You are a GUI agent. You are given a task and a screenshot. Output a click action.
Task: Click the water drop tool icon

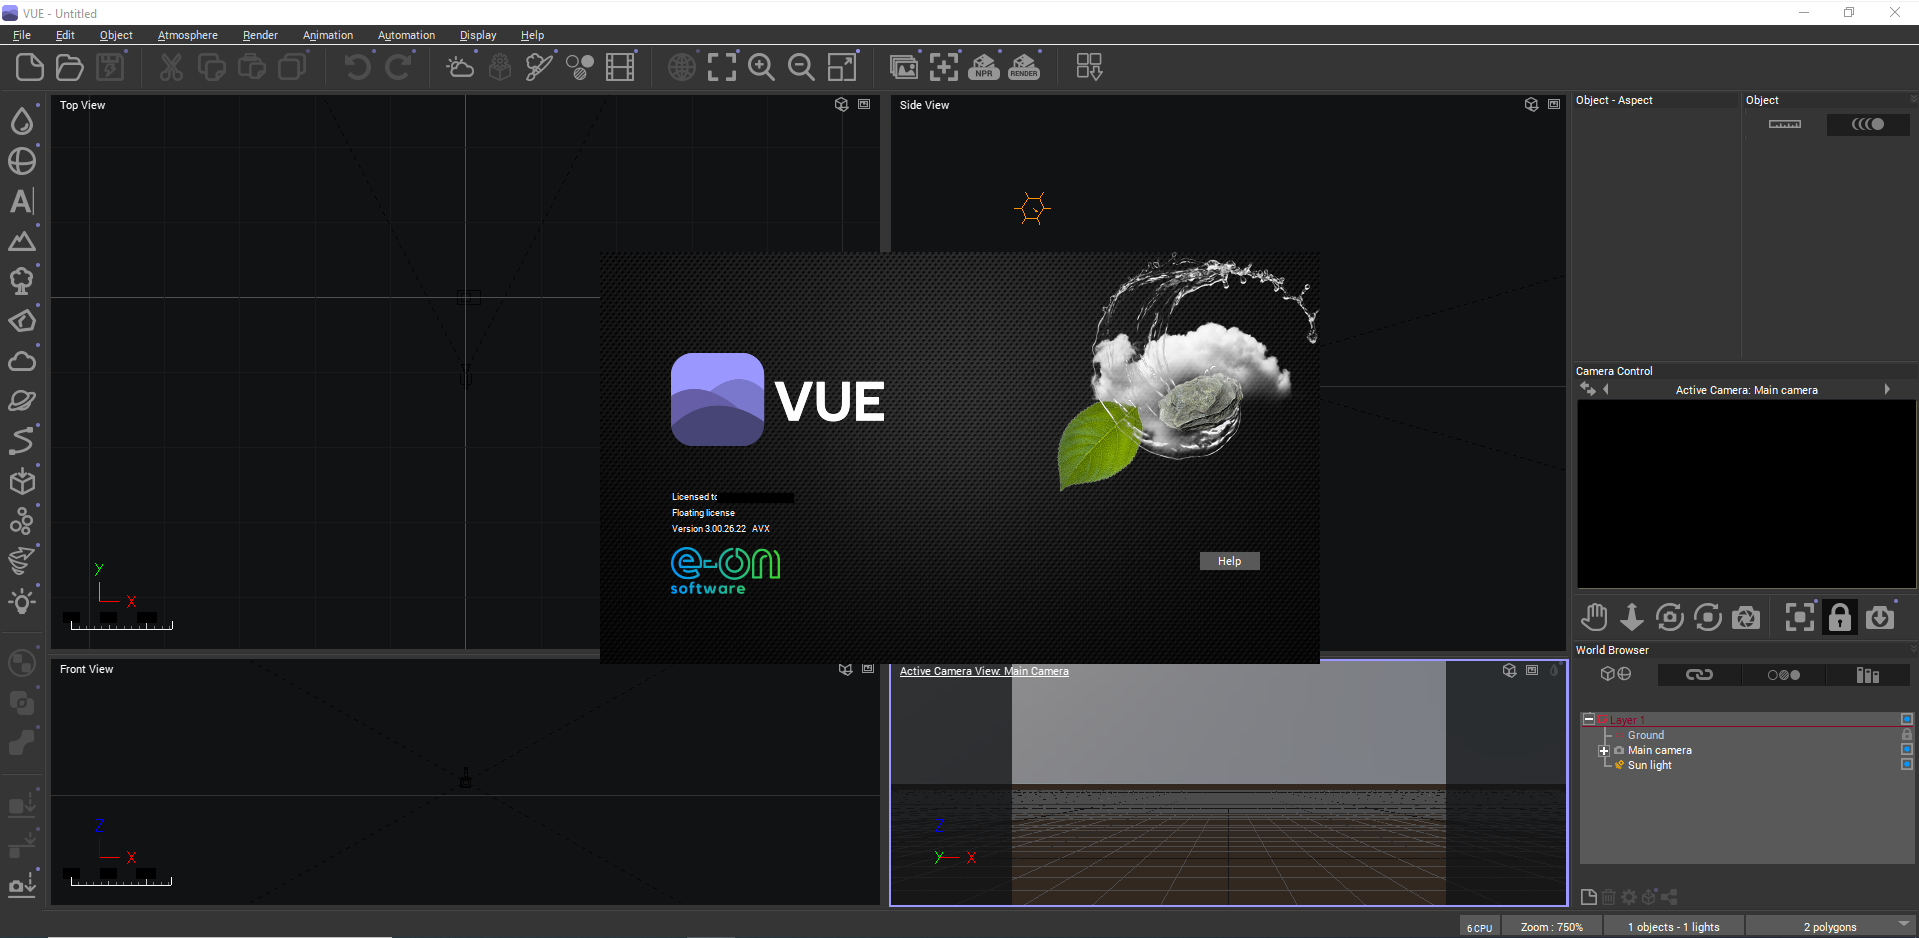22,121
